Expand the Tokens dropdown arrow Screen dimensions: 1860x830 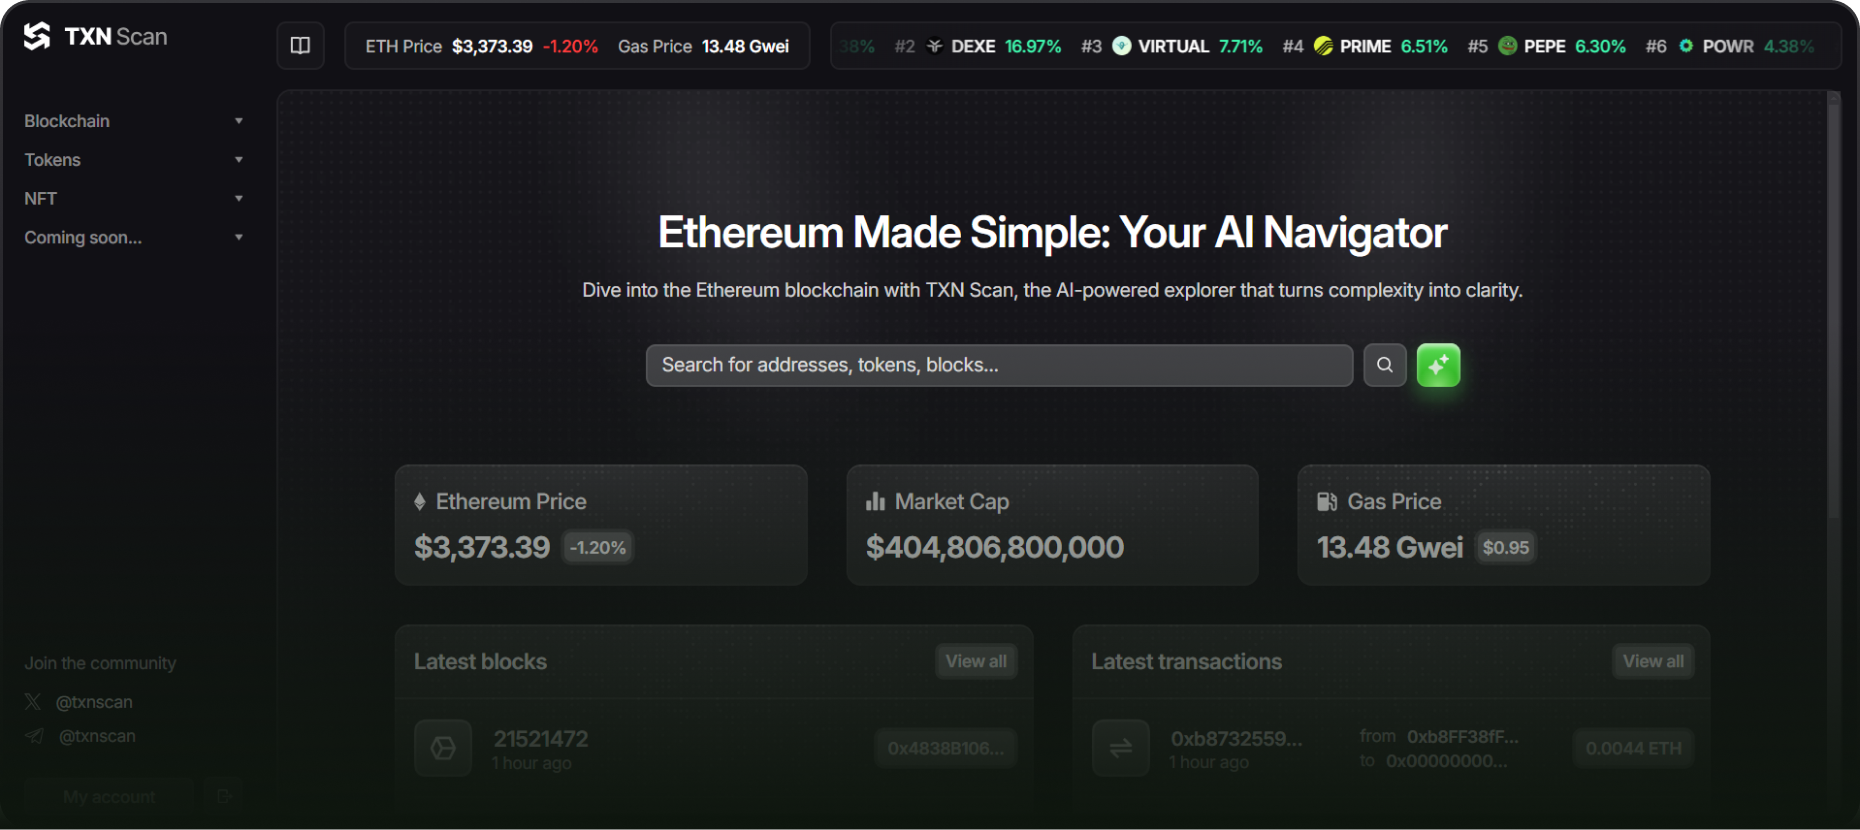(238, 160)
